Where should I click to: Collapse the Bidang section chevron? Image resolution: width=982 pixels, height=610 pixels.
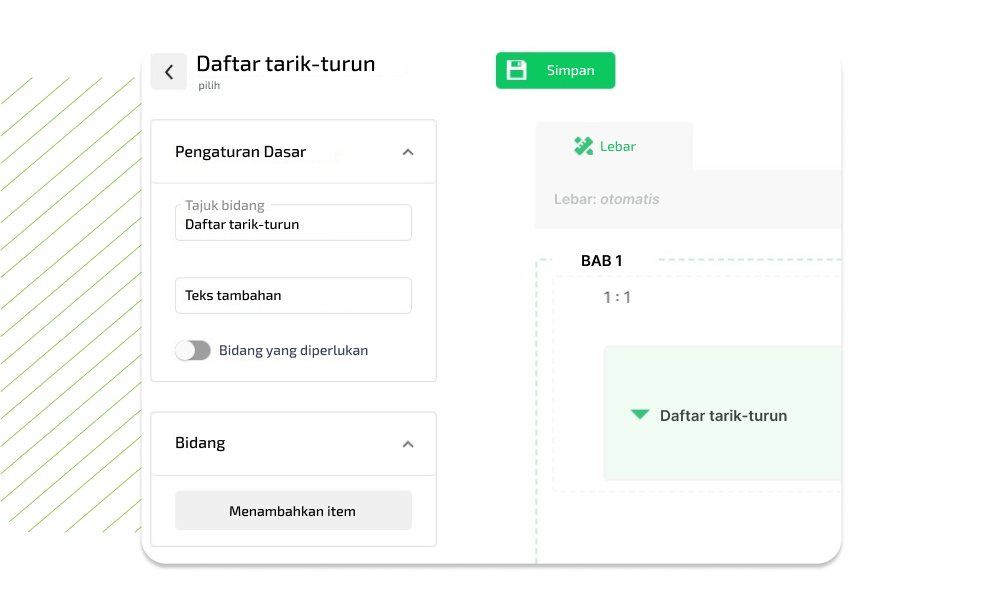(x=407, y=443)
